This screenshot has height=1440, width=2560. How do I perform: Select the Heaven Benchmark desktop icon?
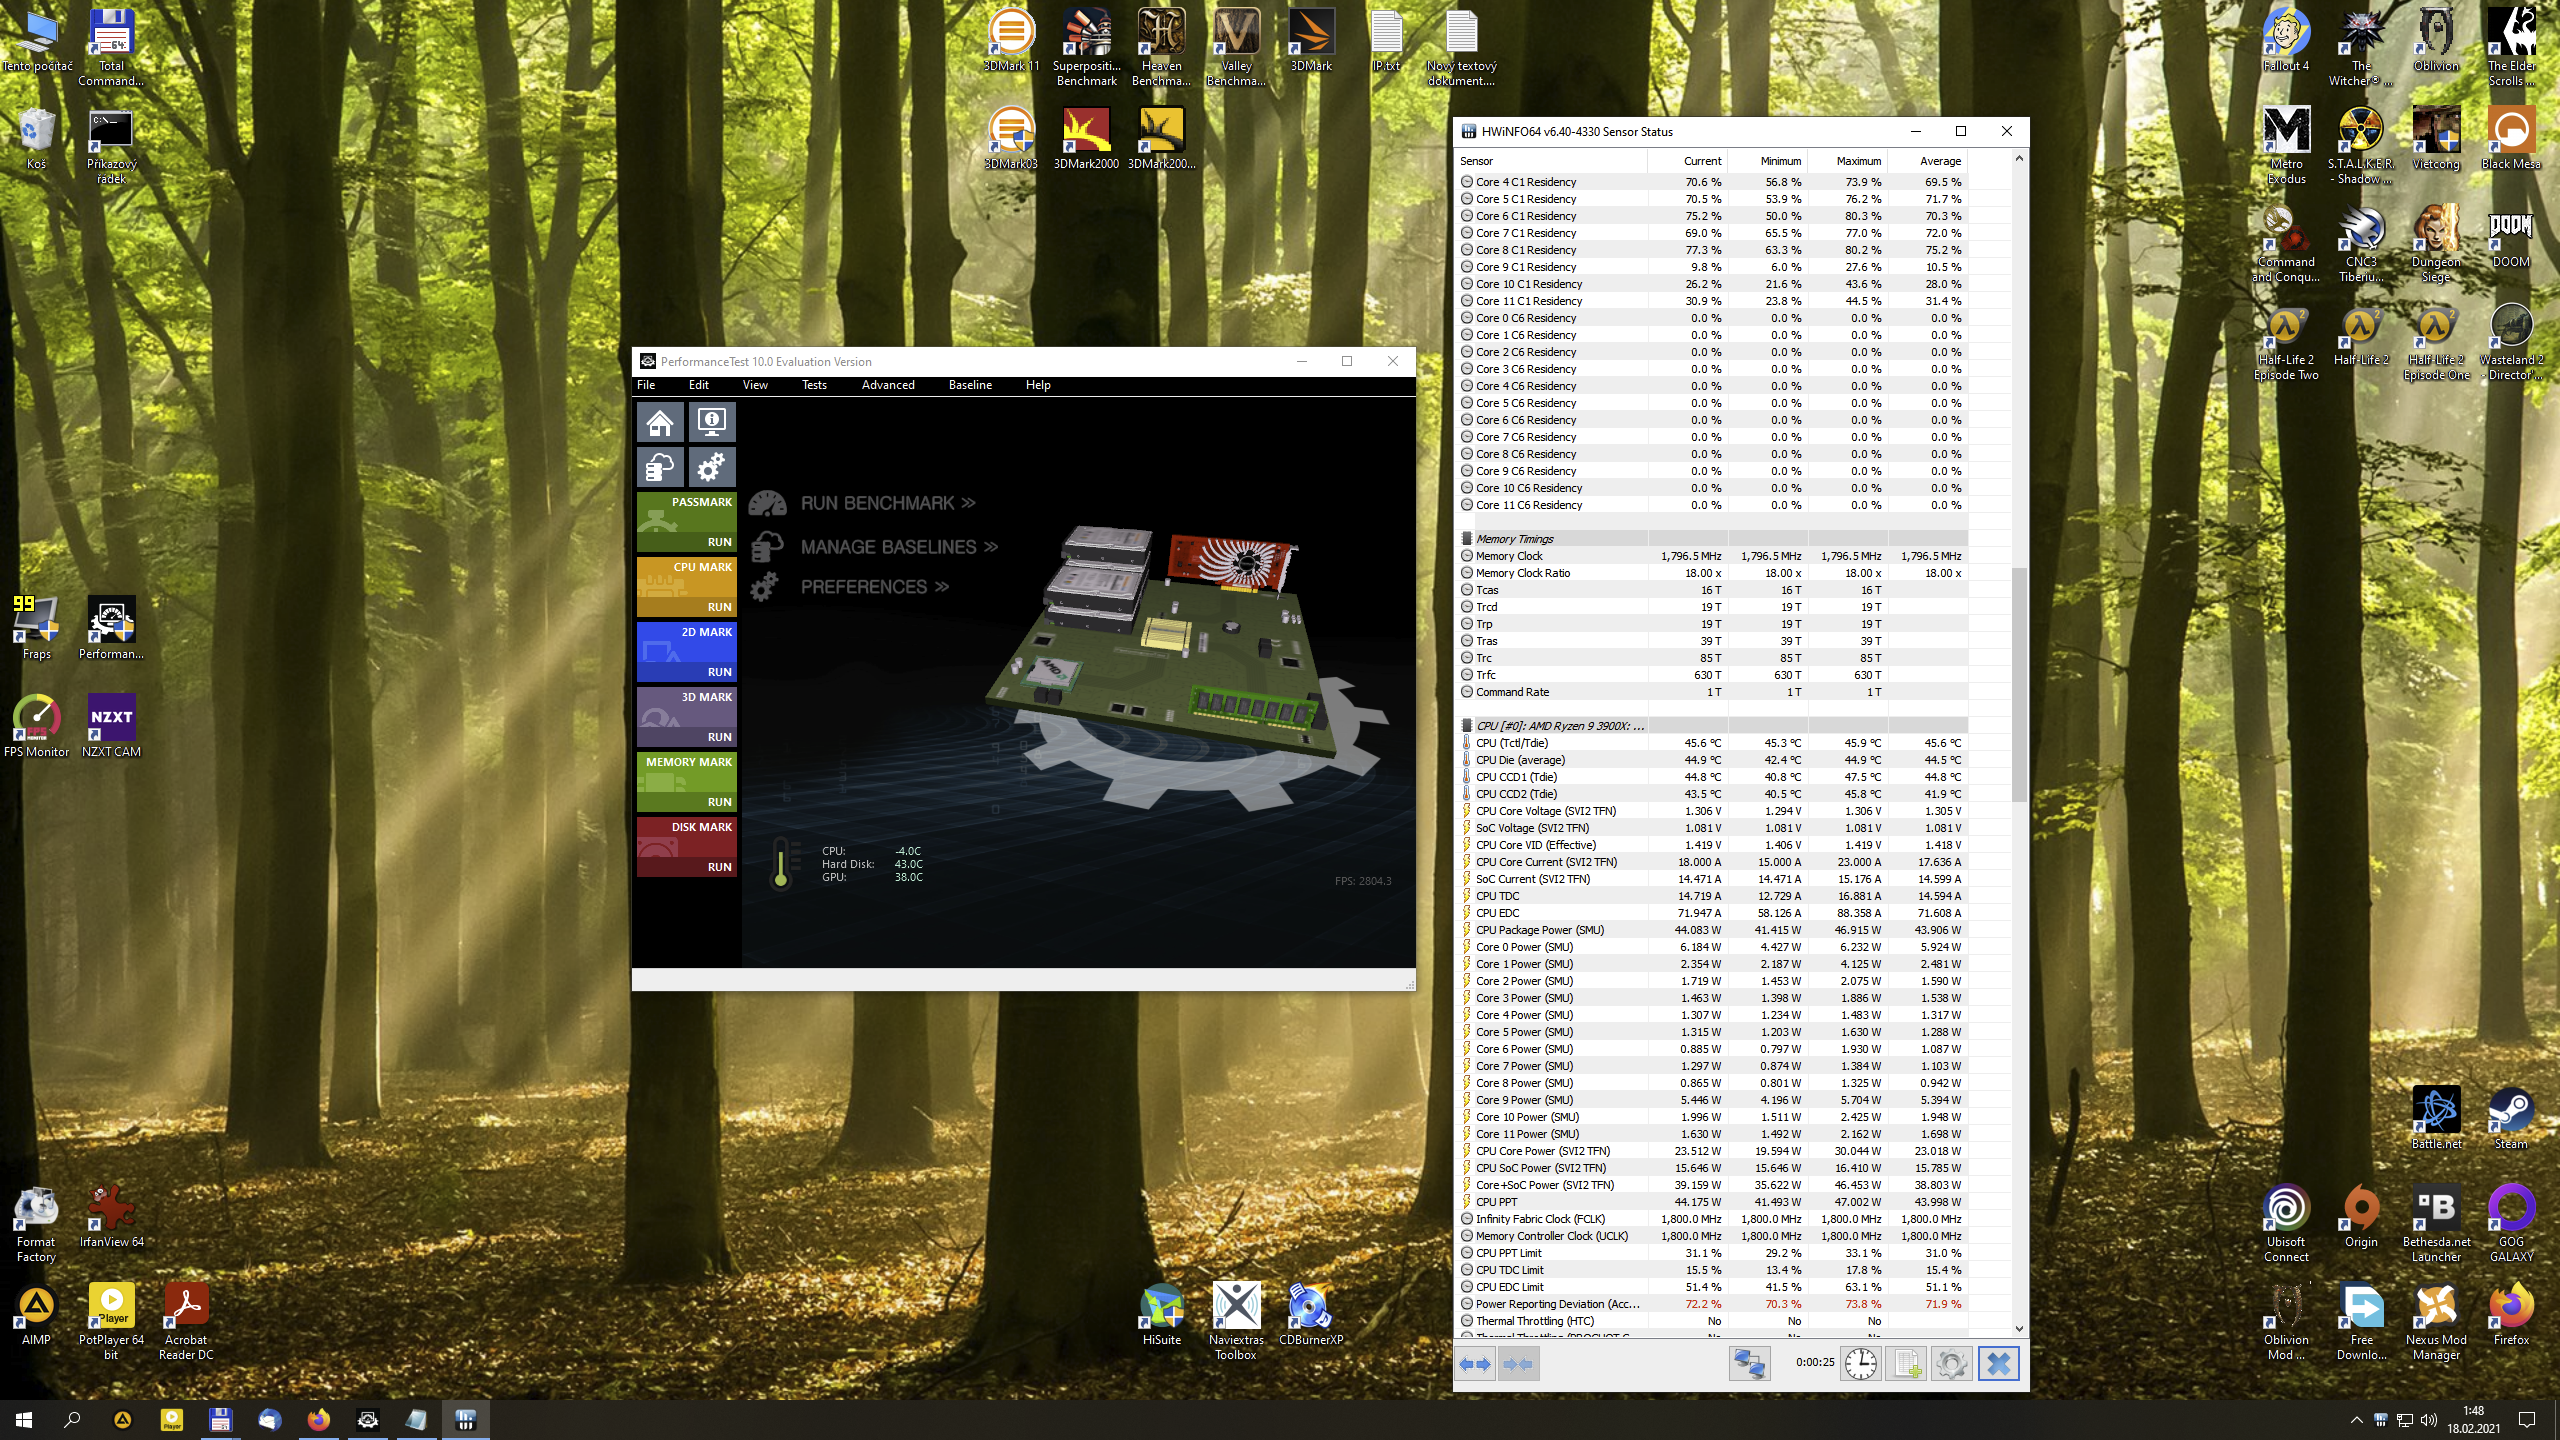coord(1161,48)
